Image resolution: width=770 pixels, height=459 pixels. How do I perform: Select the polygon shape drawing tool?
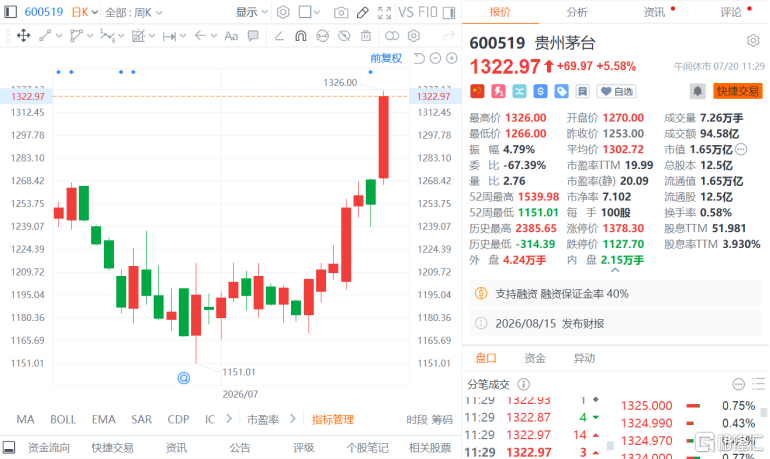(x=76, y=35)
